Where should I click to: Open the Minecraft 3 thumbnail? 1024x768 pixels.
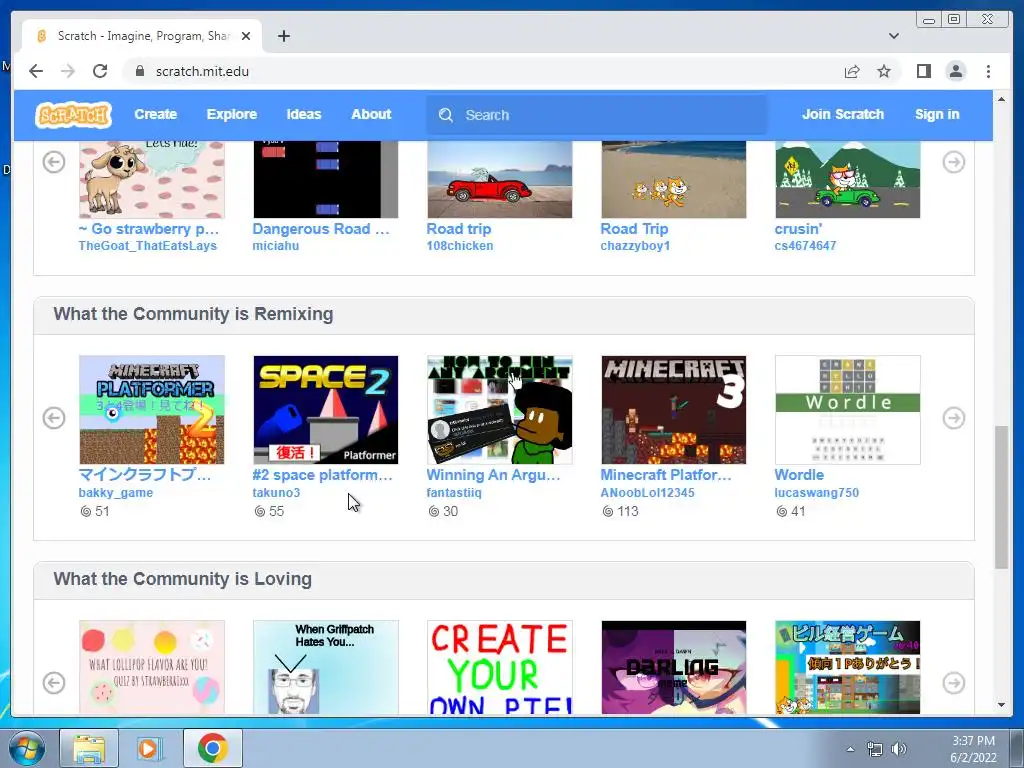673,409
